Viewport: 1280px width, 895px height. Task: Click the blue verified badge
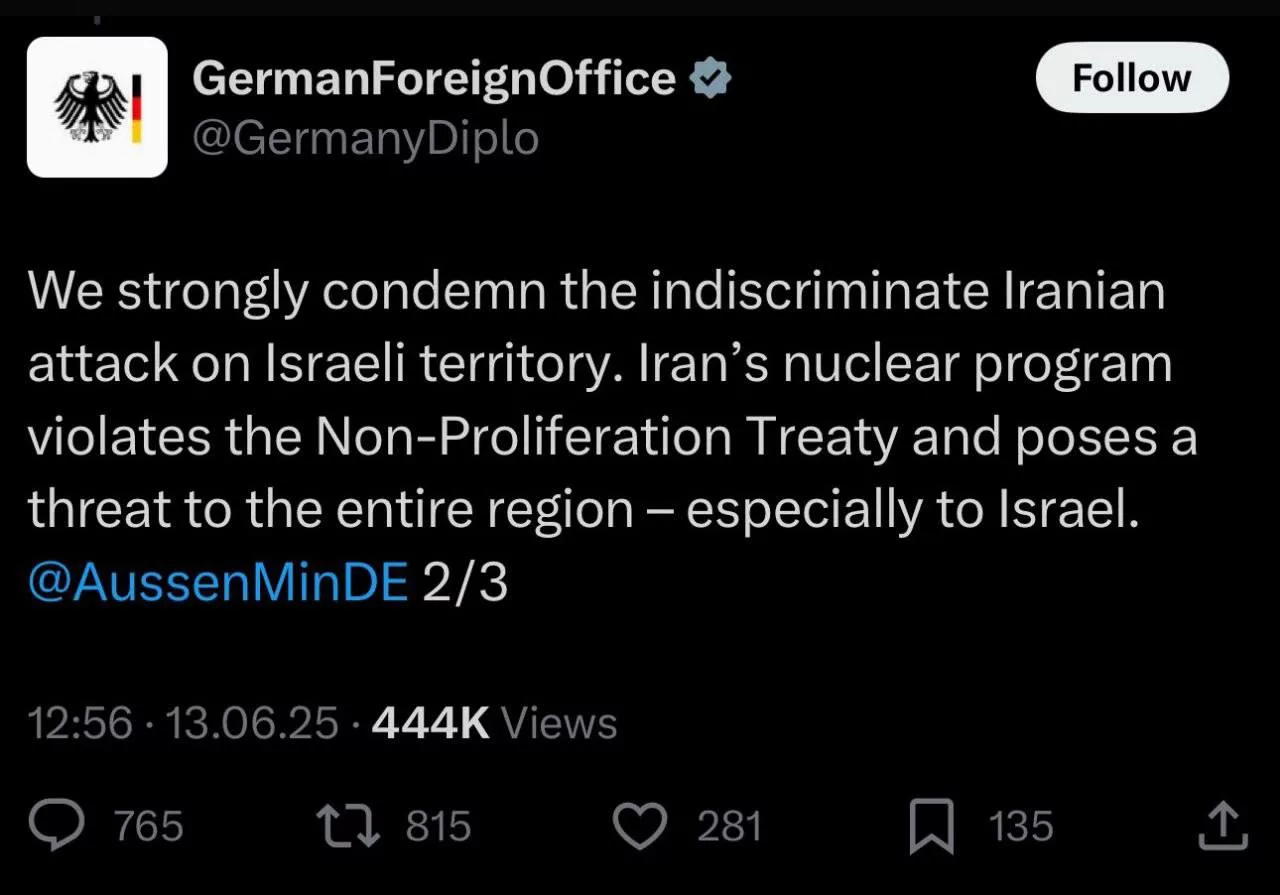pos(711,78)
